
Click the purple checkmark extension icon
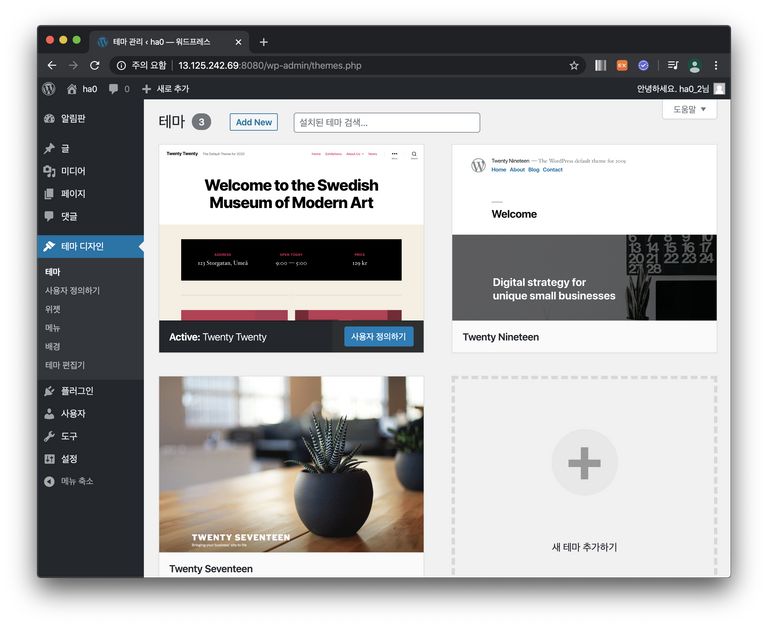pyautogui.click(x=644, y=65)
